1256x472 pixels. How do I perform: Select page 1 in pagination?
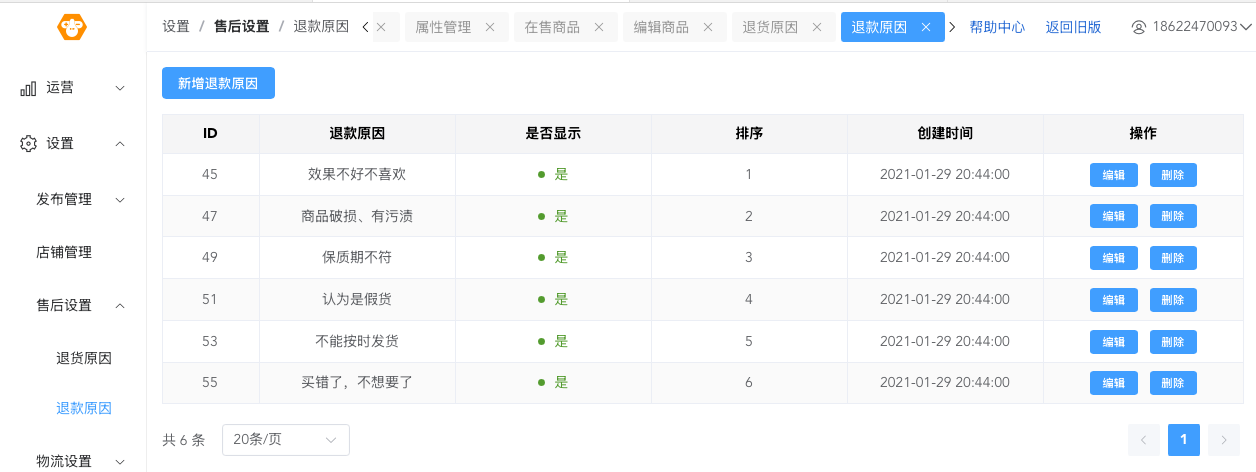pyautogui.click(x=1184, y=440)
